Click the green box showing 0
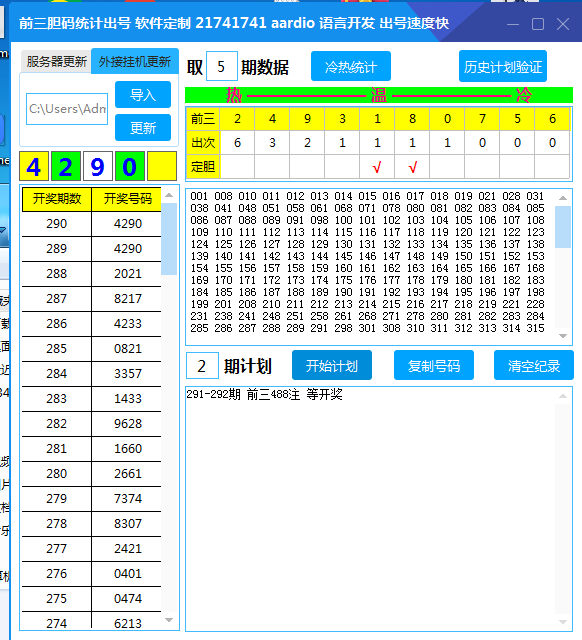 [130, 166]
